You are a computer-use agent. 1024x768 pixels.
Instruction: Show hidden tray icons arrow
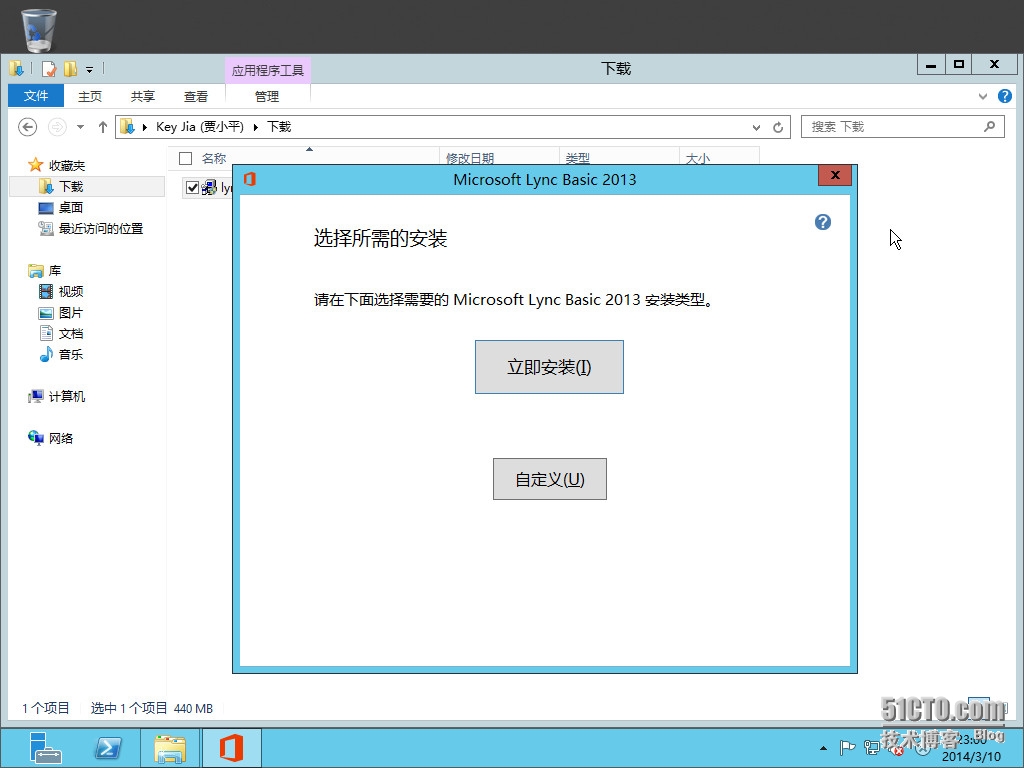click(823, 748)
